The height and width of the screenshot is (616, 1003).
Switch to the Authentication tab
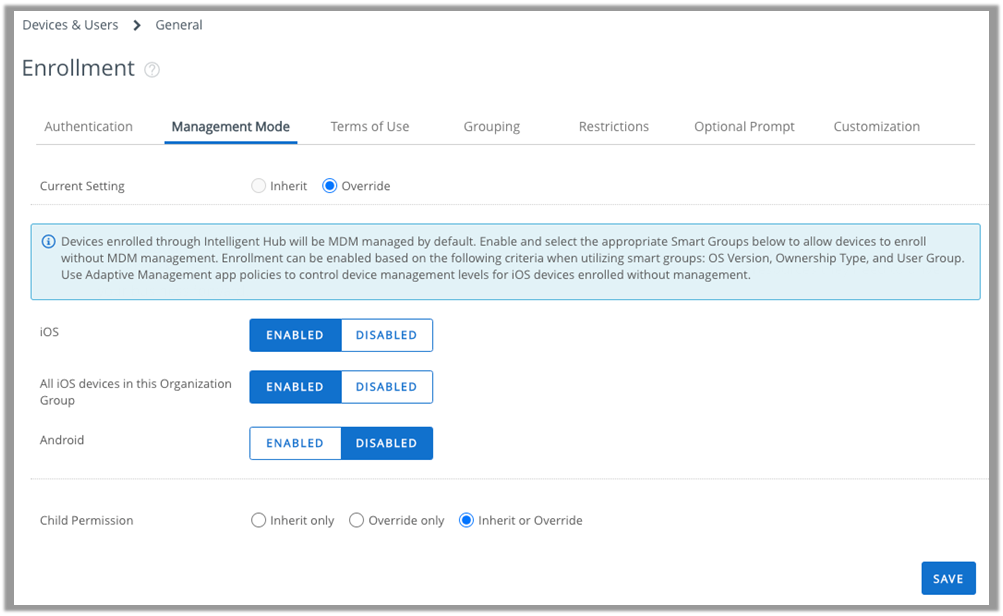coord(89,127)
